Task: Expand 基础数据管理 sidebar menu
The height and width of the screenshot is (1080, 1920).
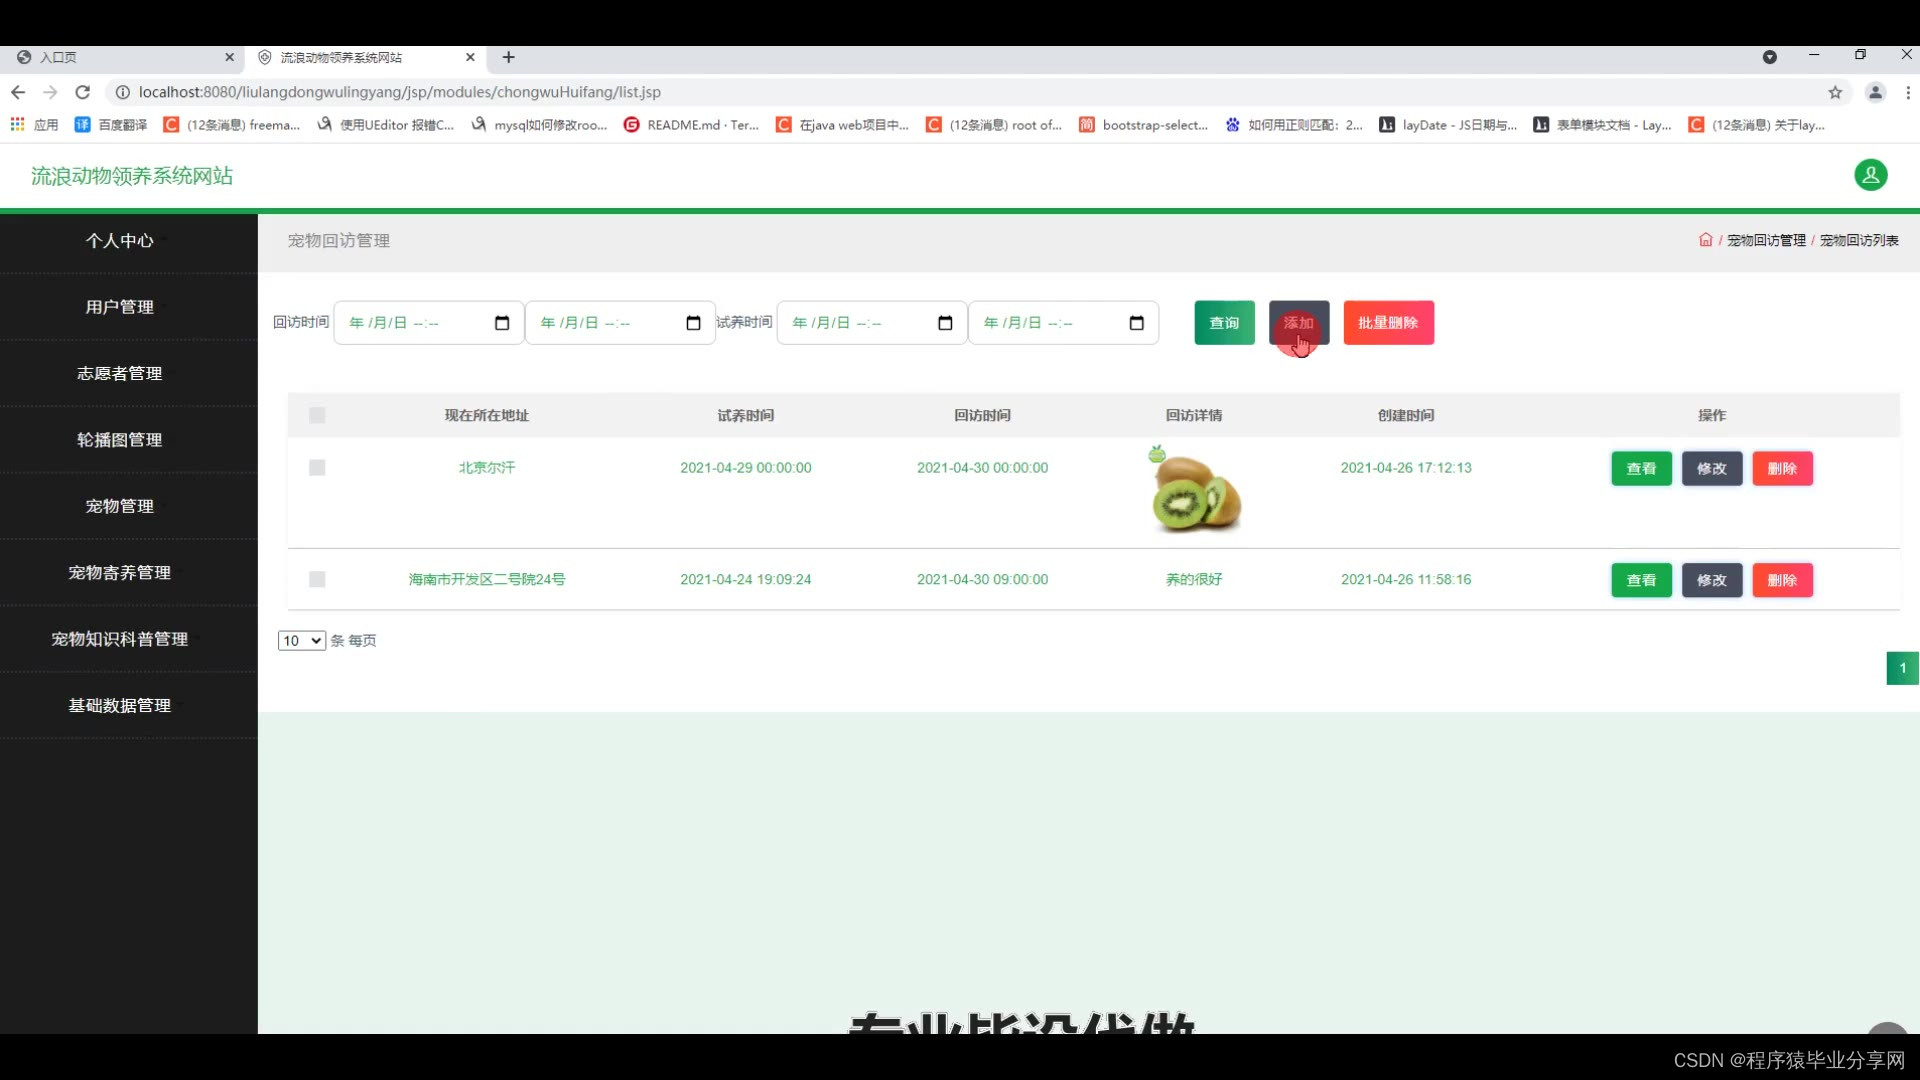Action: tap(119, 705)
